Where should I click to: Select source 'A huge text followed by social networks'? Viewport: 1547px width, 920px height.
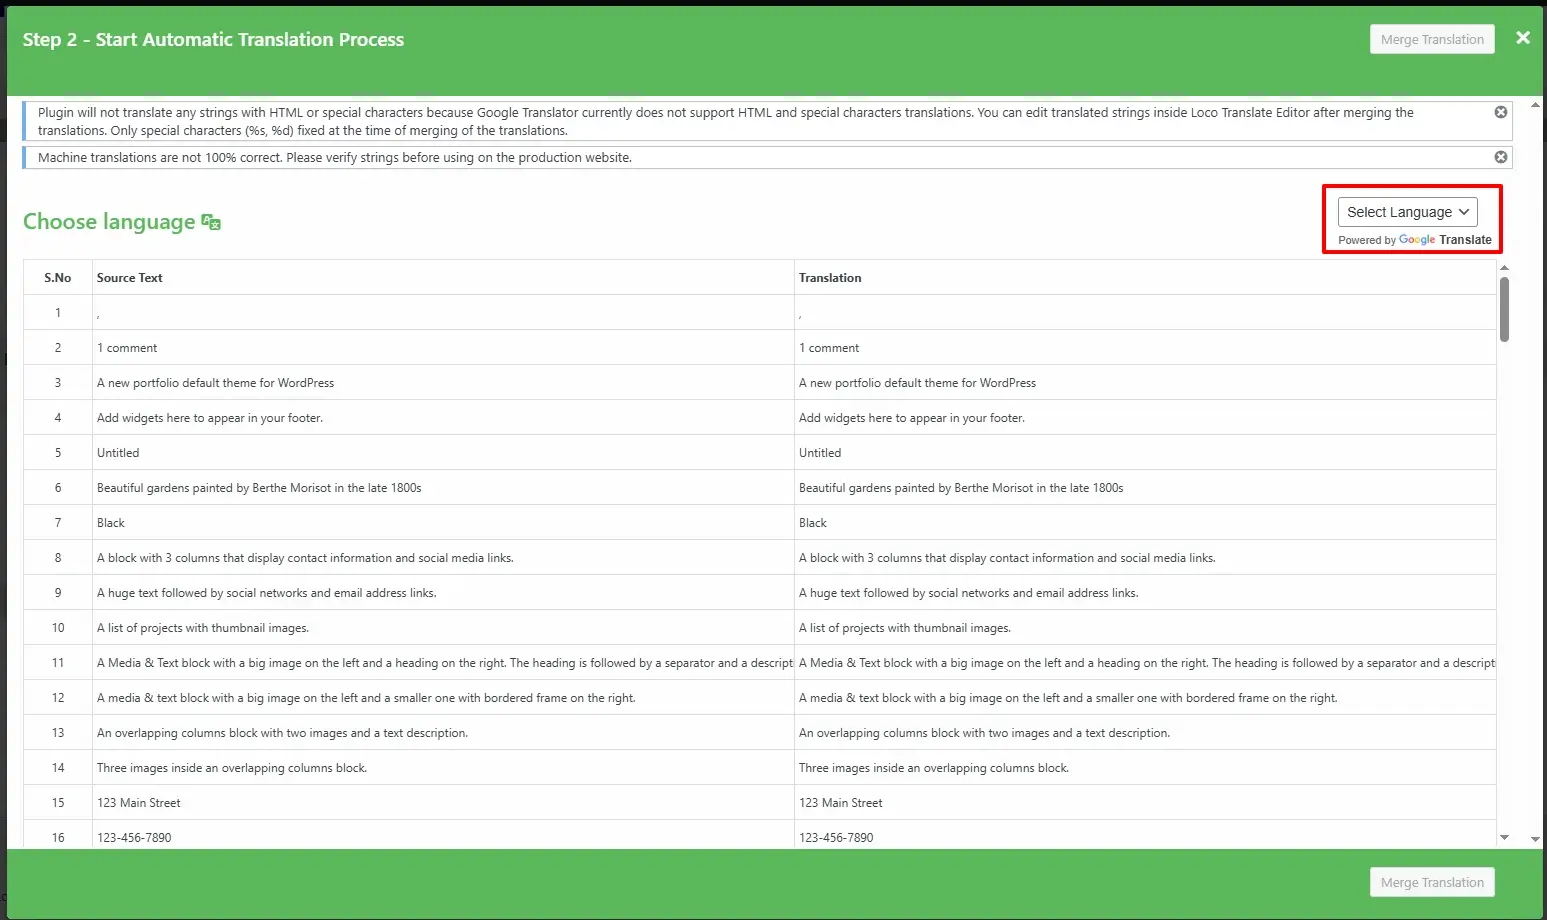point(267,593)
